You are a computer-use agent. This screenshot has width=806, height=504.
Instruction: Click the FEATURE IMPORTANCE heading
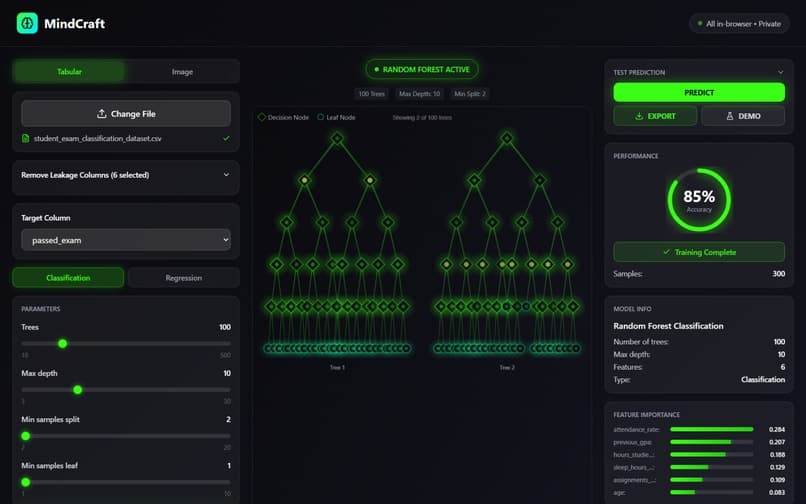[646, 415]
